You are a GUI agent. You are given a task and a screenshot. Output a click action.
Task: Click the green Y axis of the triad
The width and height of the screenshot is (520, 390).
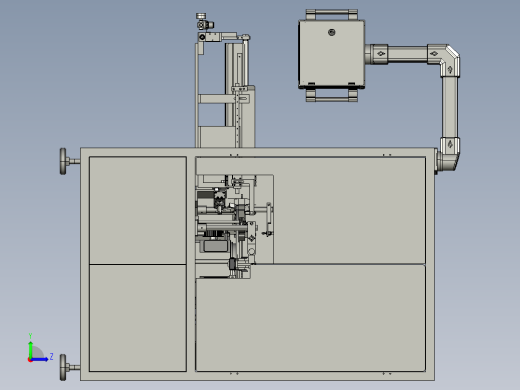tap(31, 349)
